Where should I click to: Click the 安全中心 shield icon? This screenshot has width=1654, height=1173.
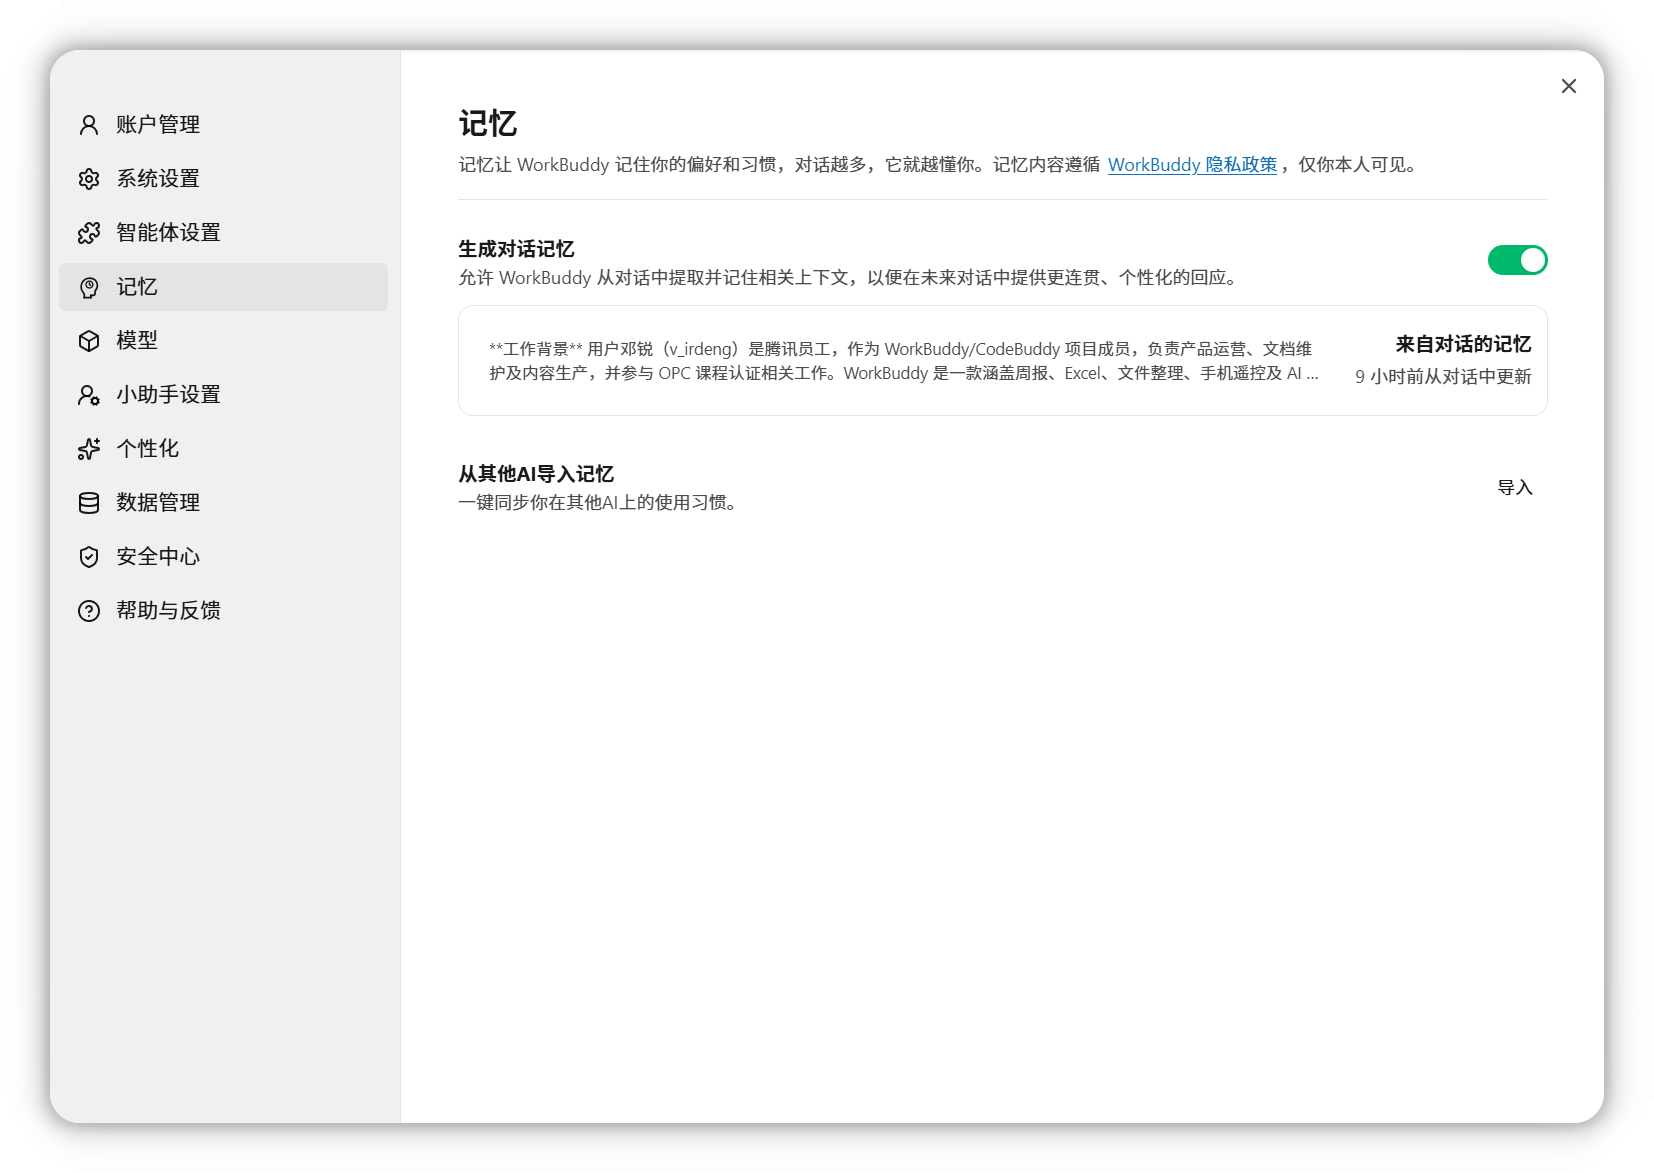89,557
